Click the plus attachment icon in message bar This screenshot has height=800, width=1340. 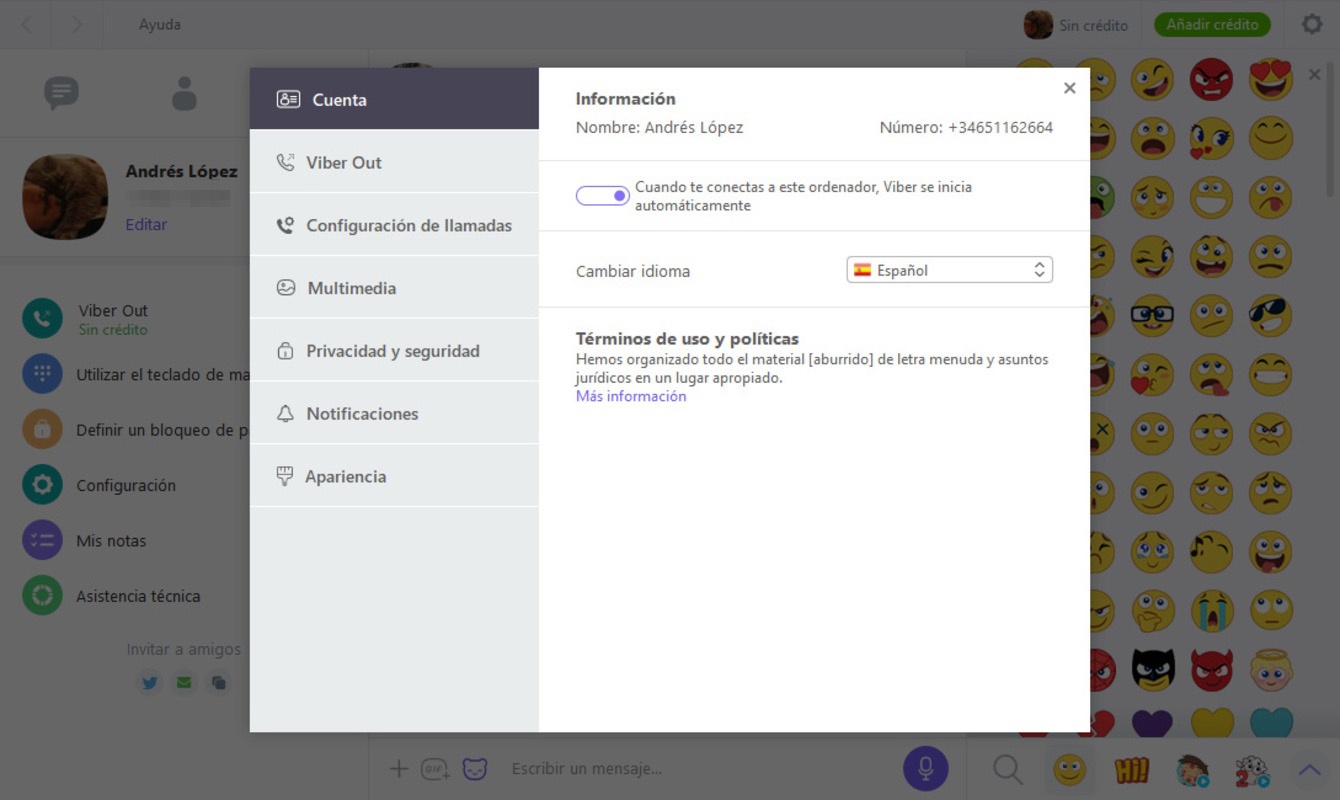tap(399, 769)
